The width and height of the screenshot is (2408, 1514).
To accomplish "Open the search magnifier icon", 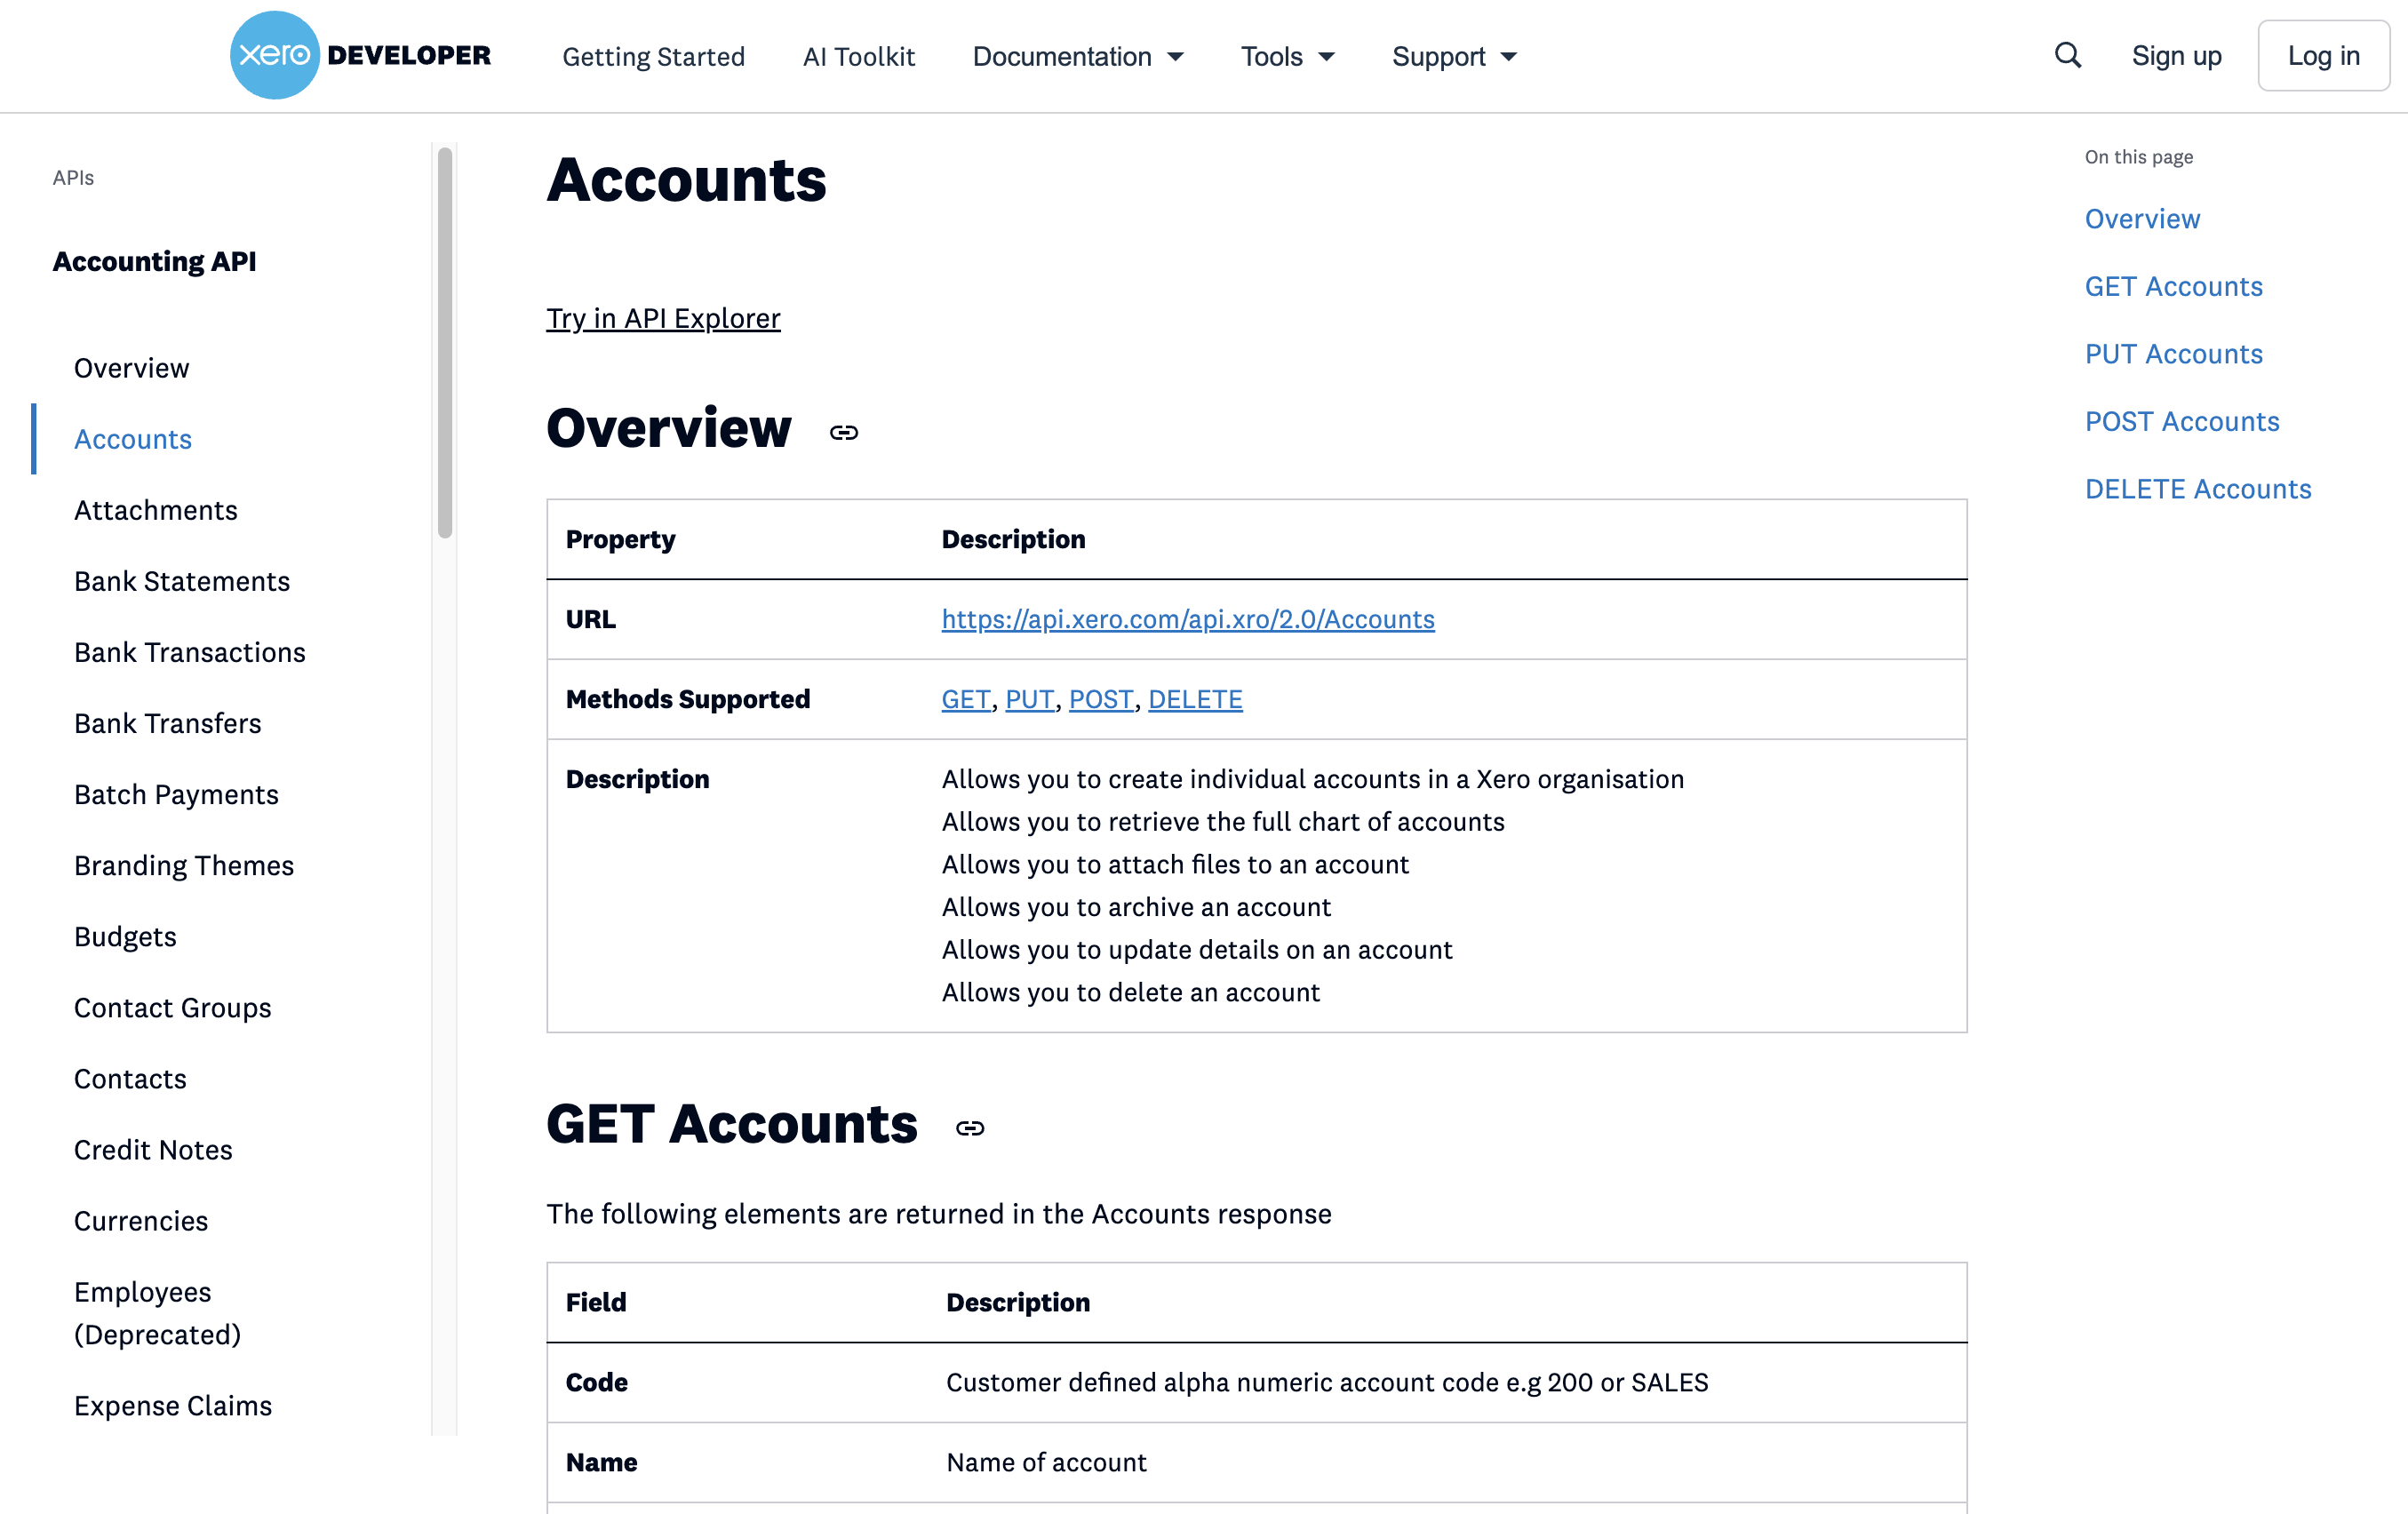I will (x=2068, y=55).
